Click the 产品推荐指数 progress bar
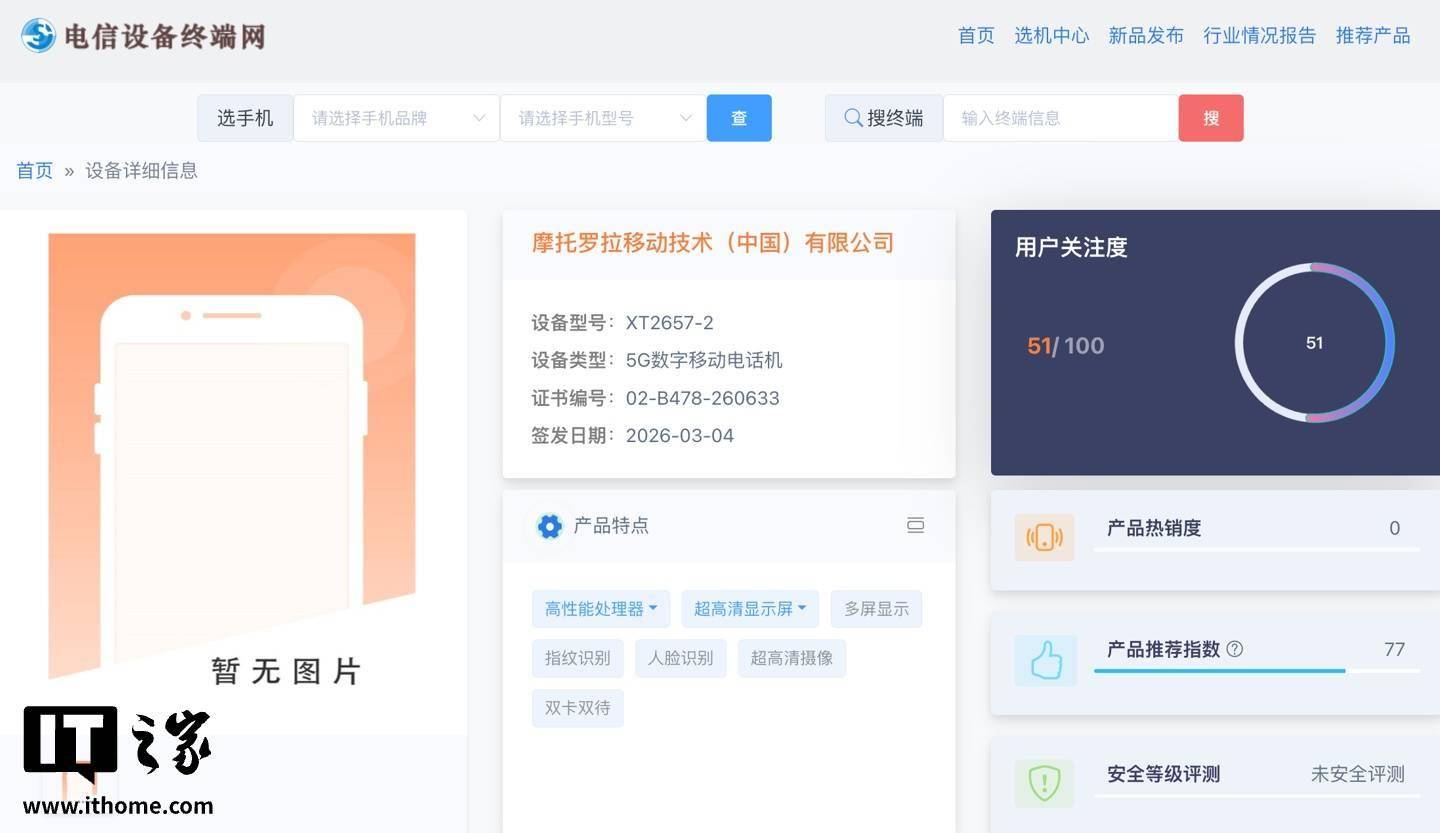Image resolution: width=1440 pixels, height=833 pixels. click(x=1256, y=671)
